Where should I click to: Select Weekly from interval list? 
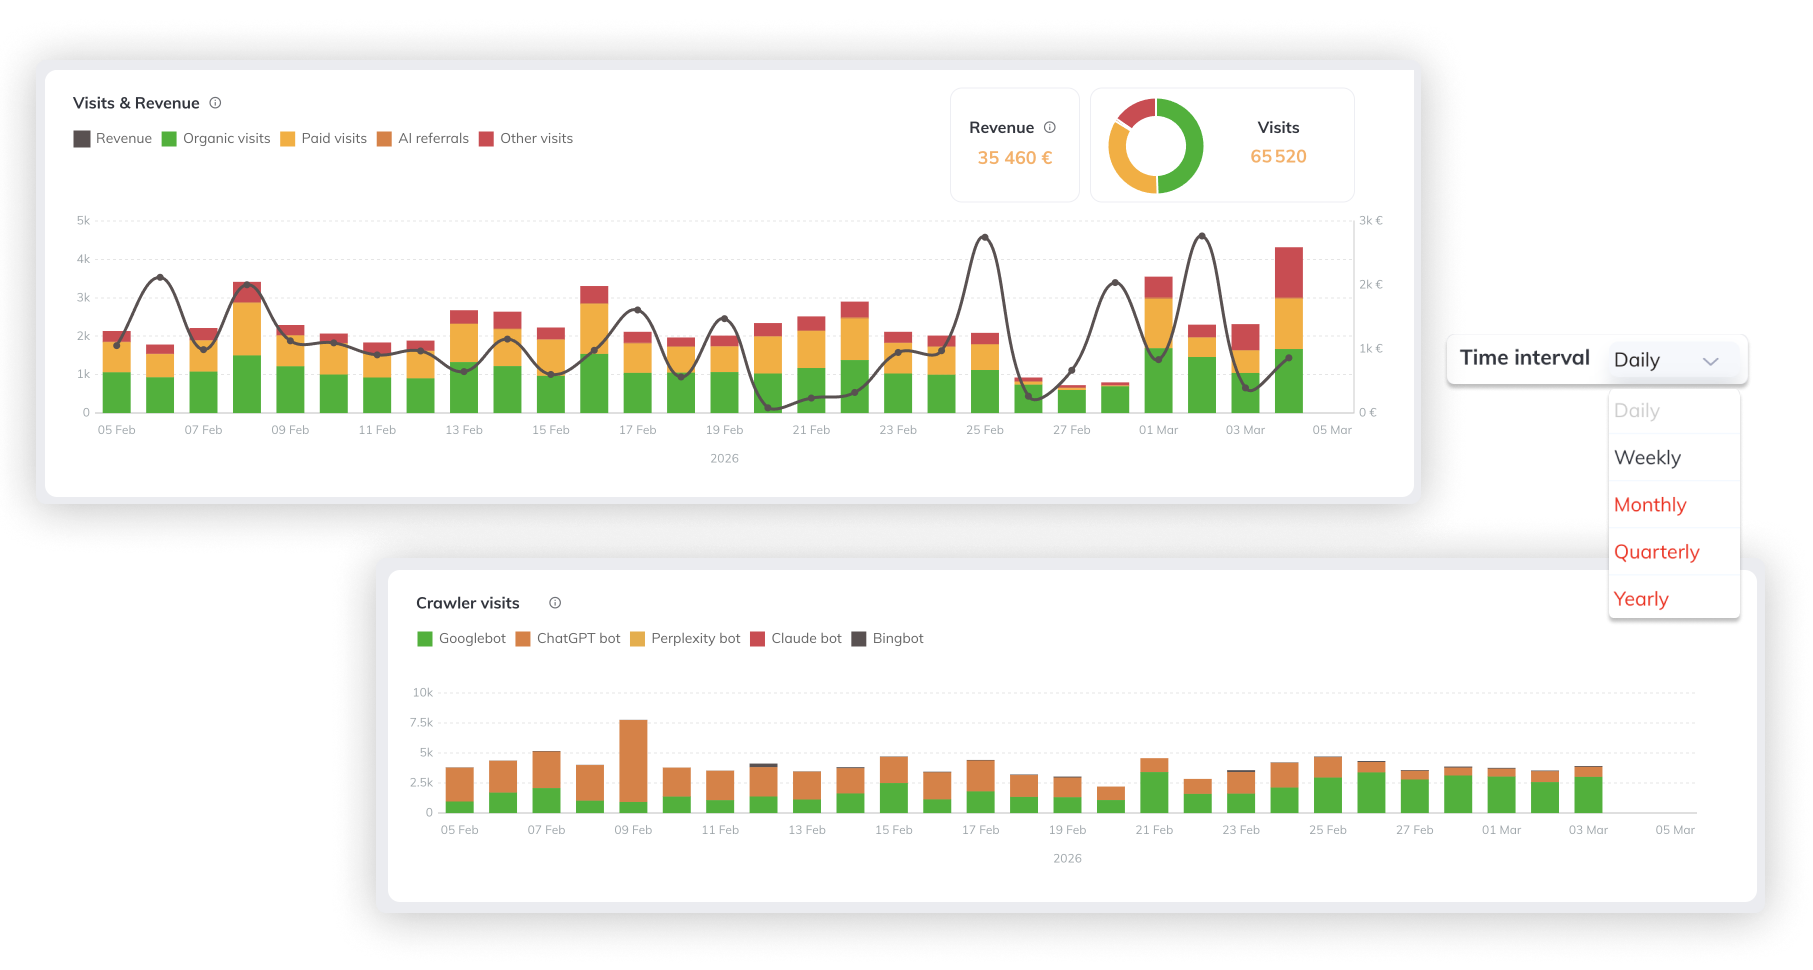1648,458
